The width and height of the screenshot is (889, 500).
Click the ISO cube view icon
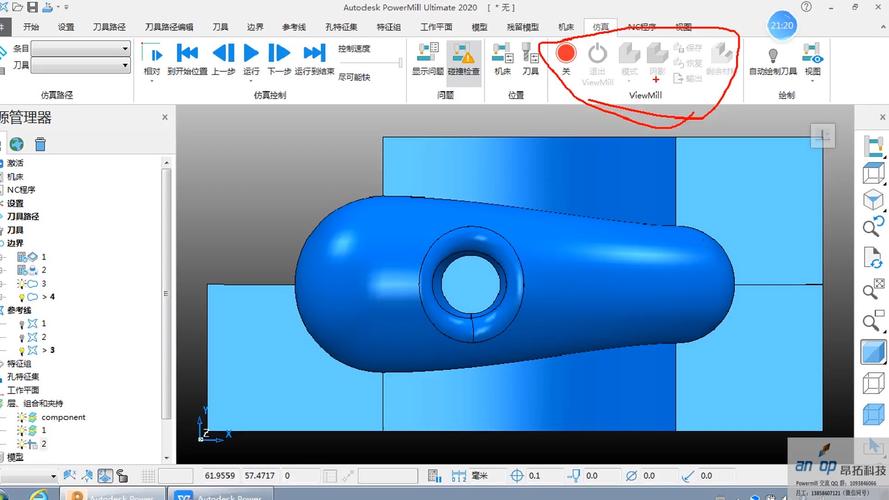tap(873, 199)
